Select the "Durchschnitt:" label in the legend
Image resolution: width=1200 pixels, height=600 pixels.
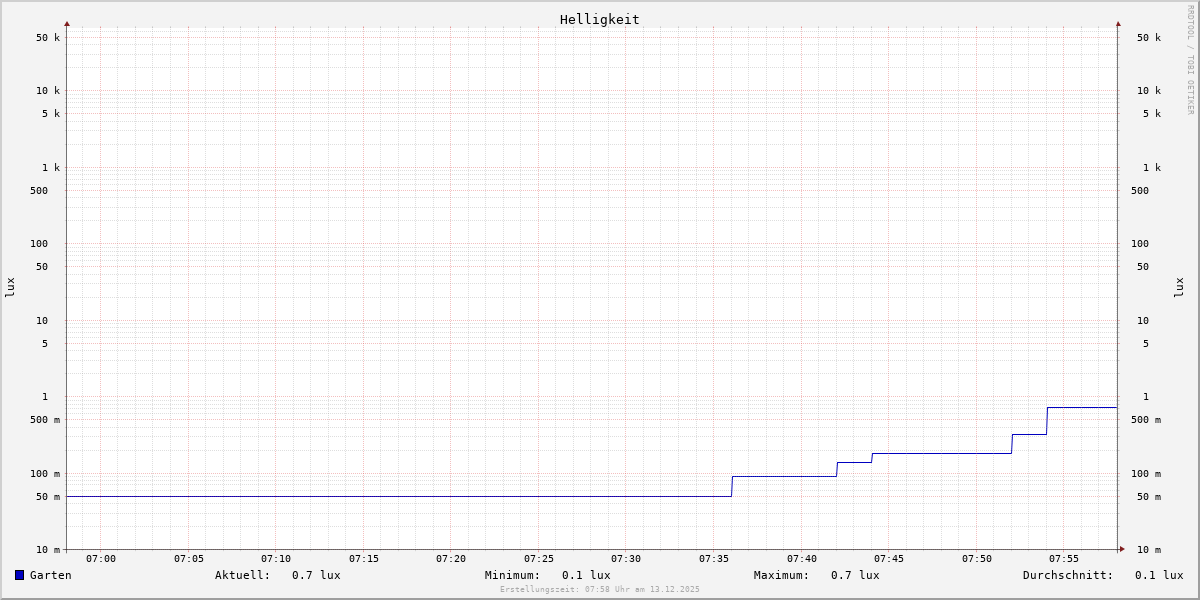[1068, 575]
